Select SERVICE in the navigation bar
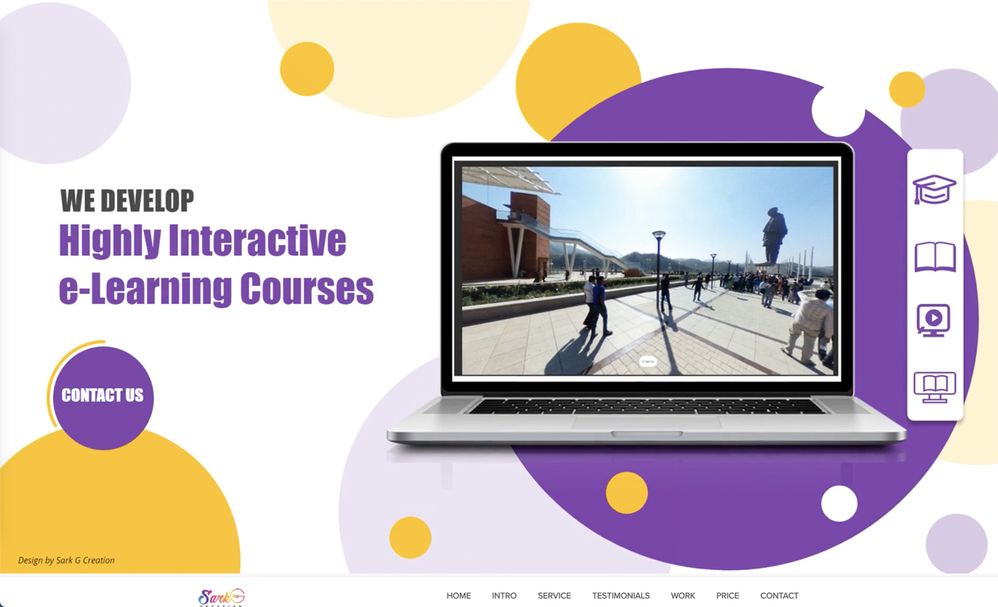The width and height of the screenshot is (998, 607). (x=554, y=596)
